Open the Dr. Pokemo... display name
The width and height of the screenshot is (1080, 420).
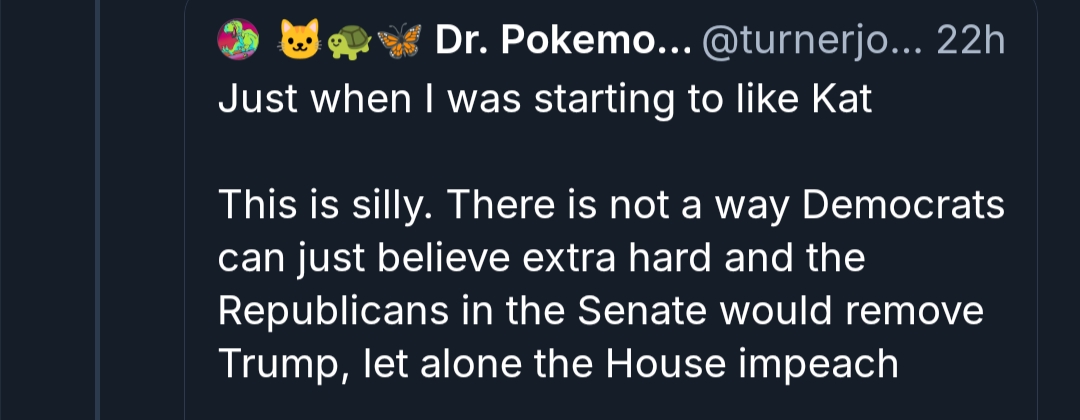pos(562,40)
